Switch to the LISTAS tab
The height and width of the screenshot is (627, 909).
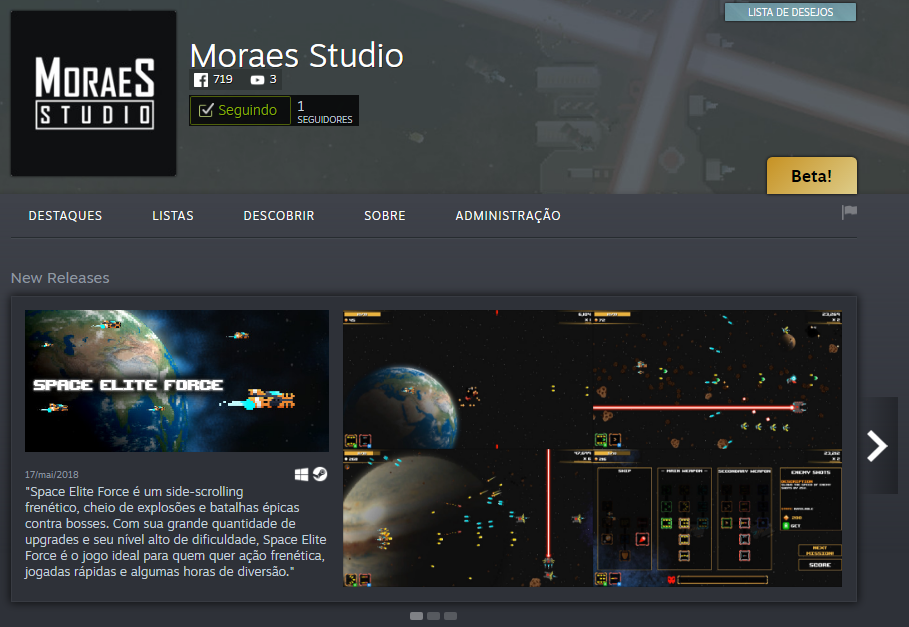click(x=173, y=216)
